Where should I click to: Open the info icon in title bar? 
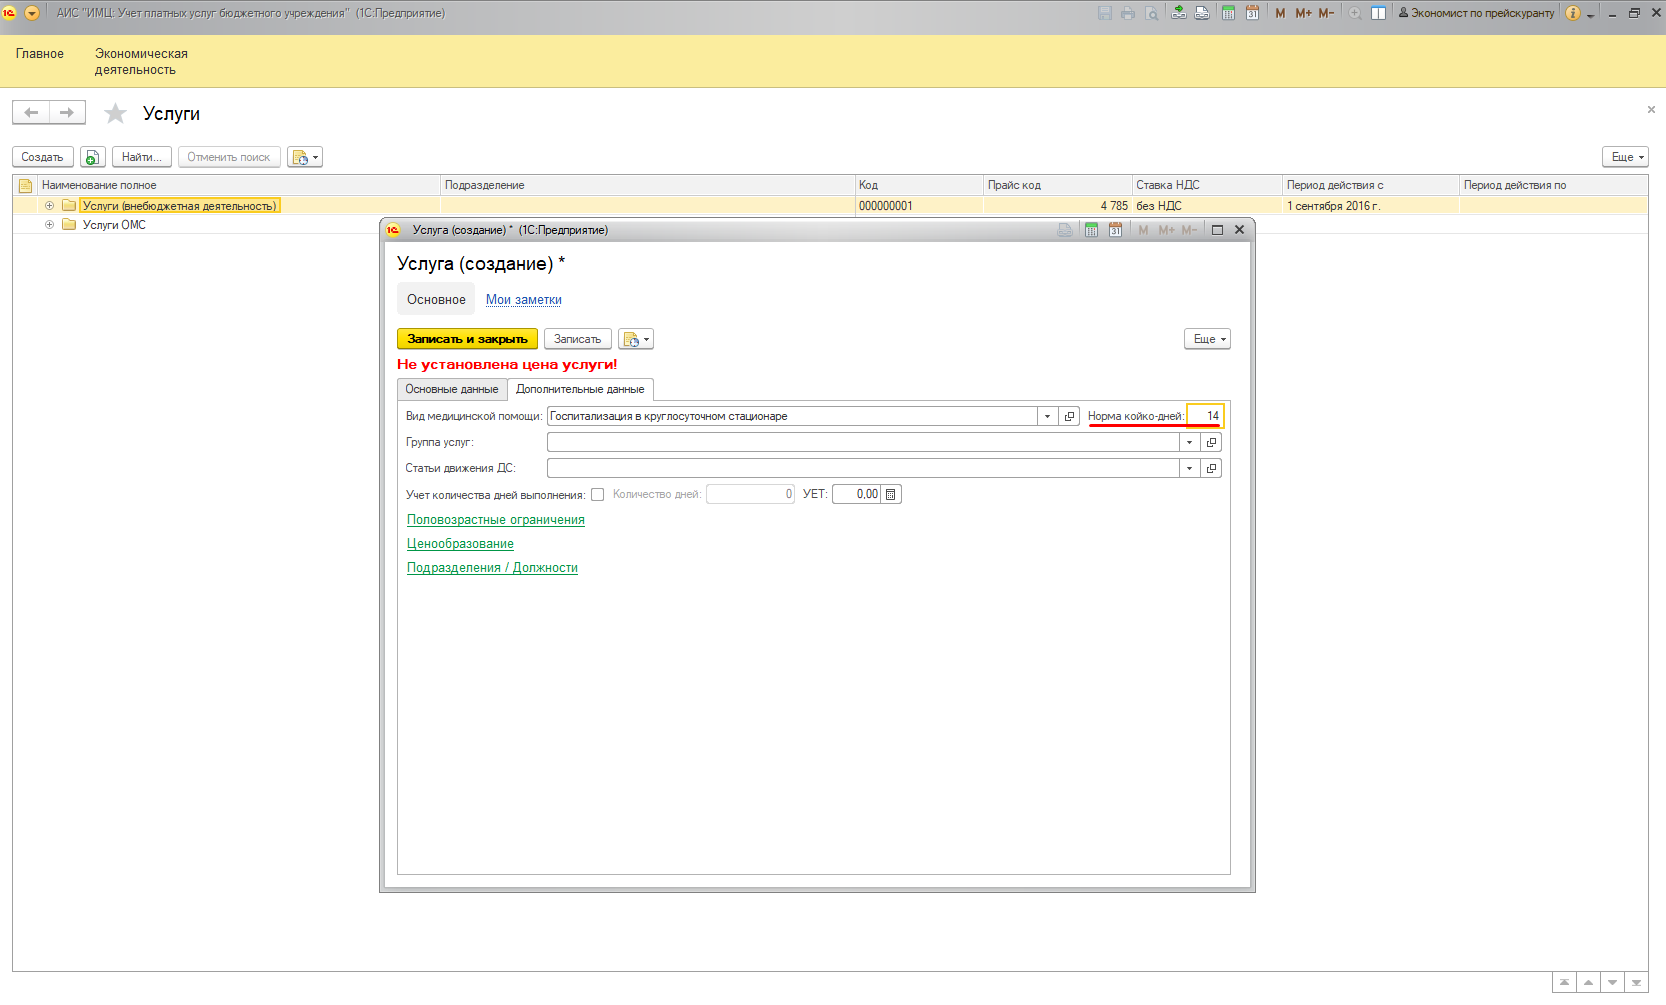point(1573,13)
